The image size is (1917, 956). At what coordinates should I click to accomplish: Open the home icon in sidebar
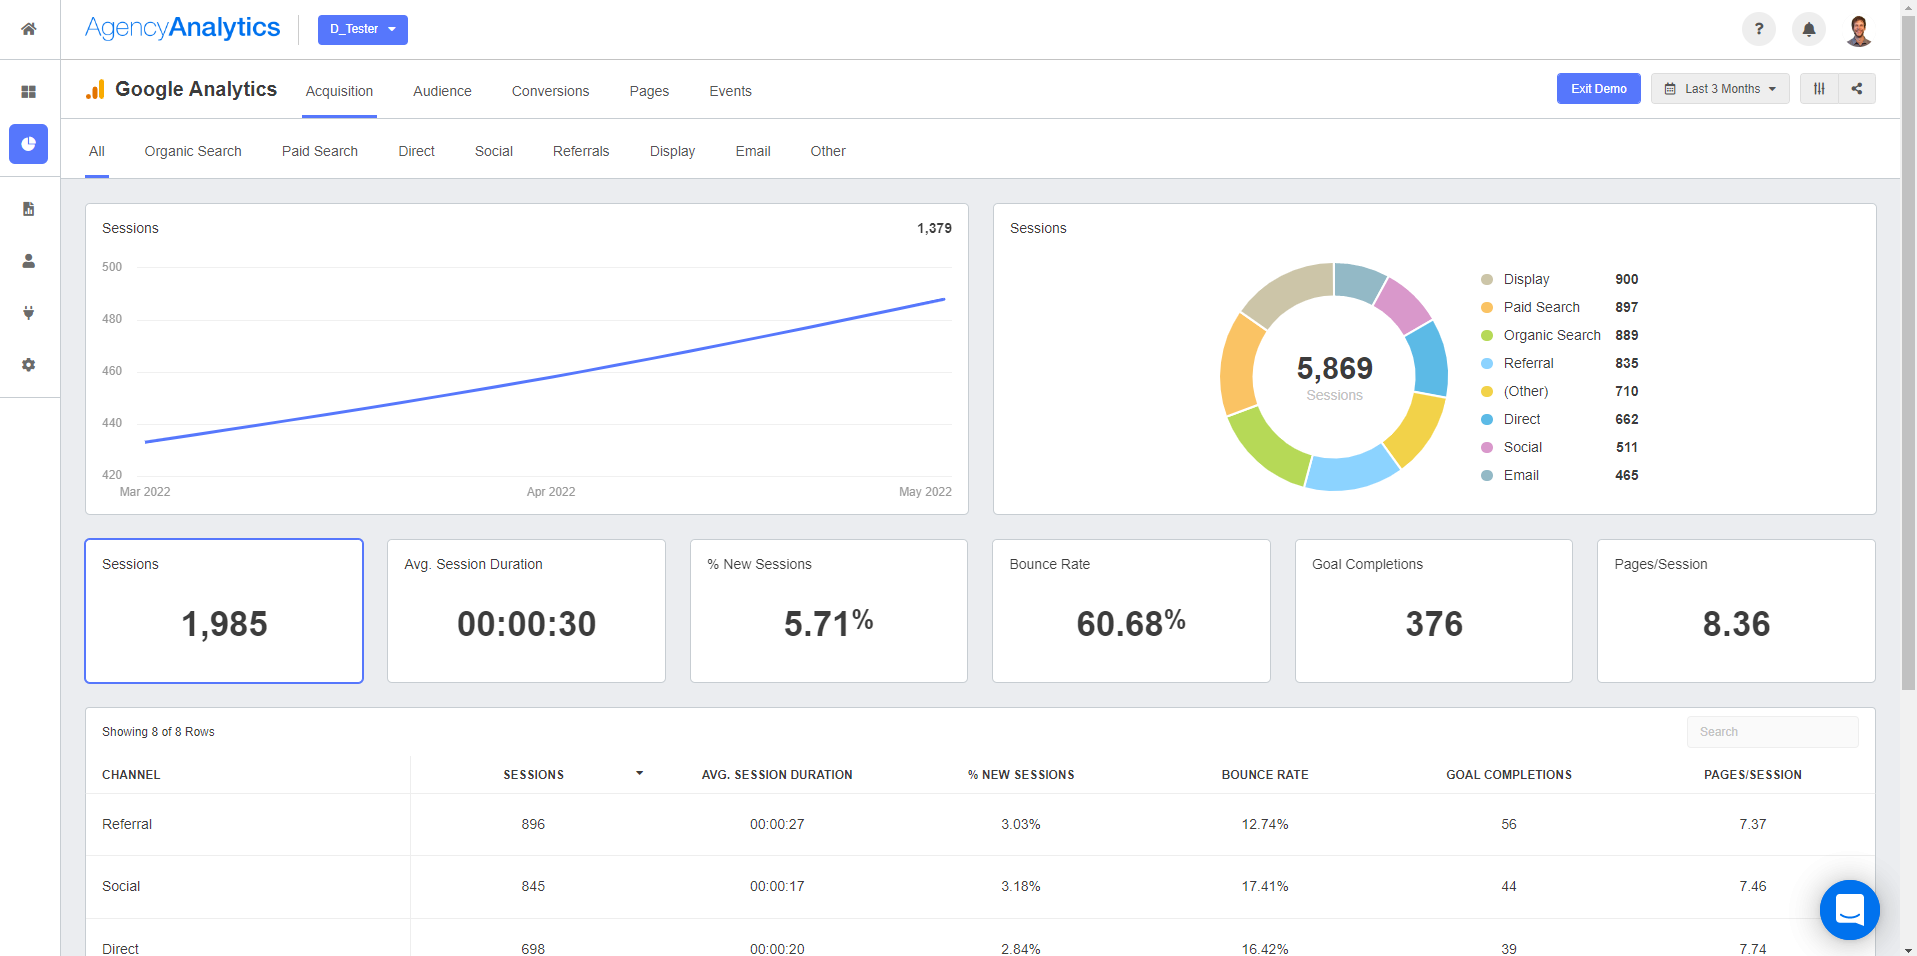29,29
